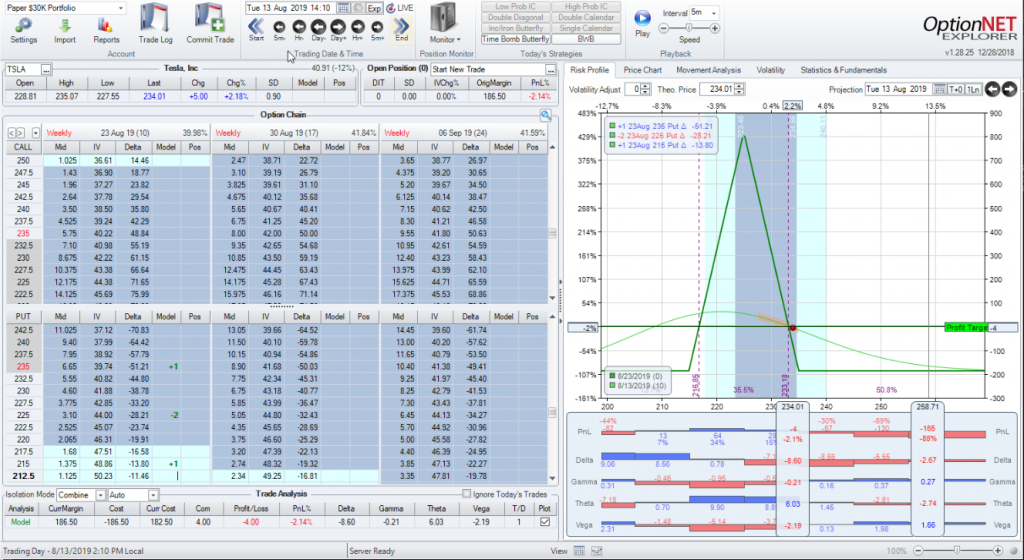Toggle +1 23Aug 215 Put legend square
Image resolution: width=1024 pixels, height=560 pixels.
pyautogui.click(x=612, y=145)
